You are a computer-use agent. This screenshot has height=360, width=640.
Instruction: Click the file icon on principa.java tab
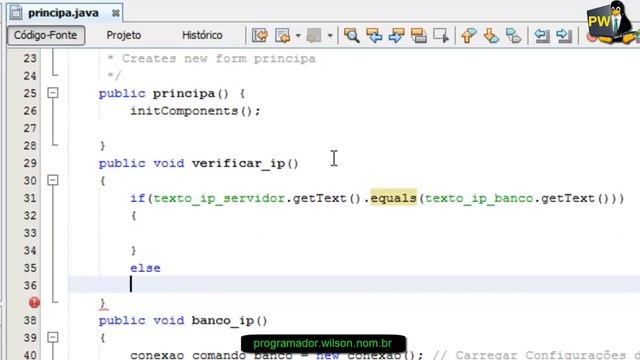point(16,13)
